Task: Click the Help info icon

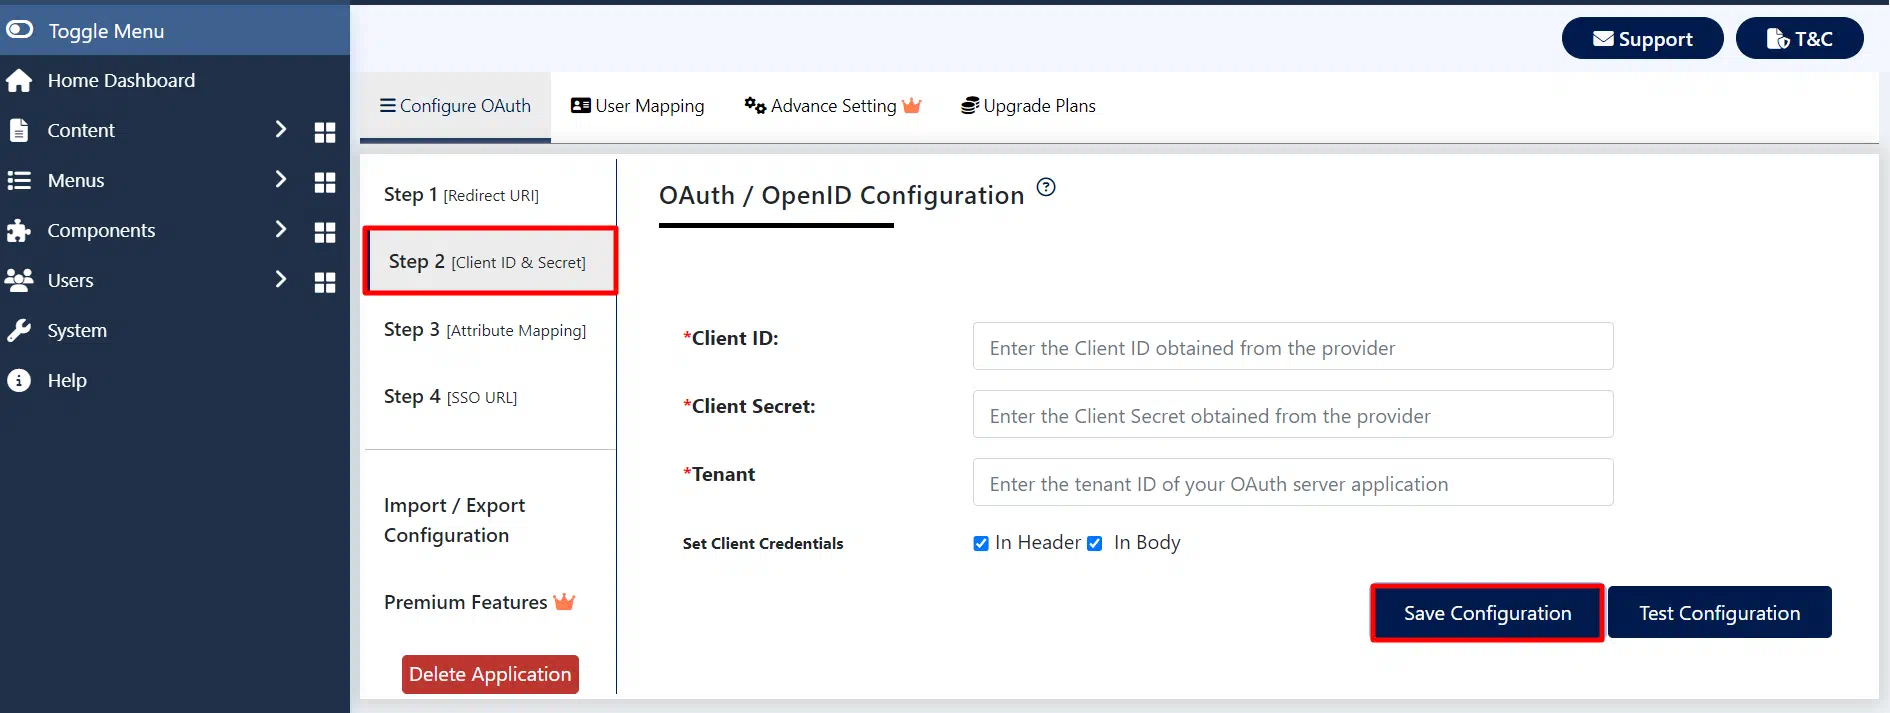Action: tap(19, 380)
